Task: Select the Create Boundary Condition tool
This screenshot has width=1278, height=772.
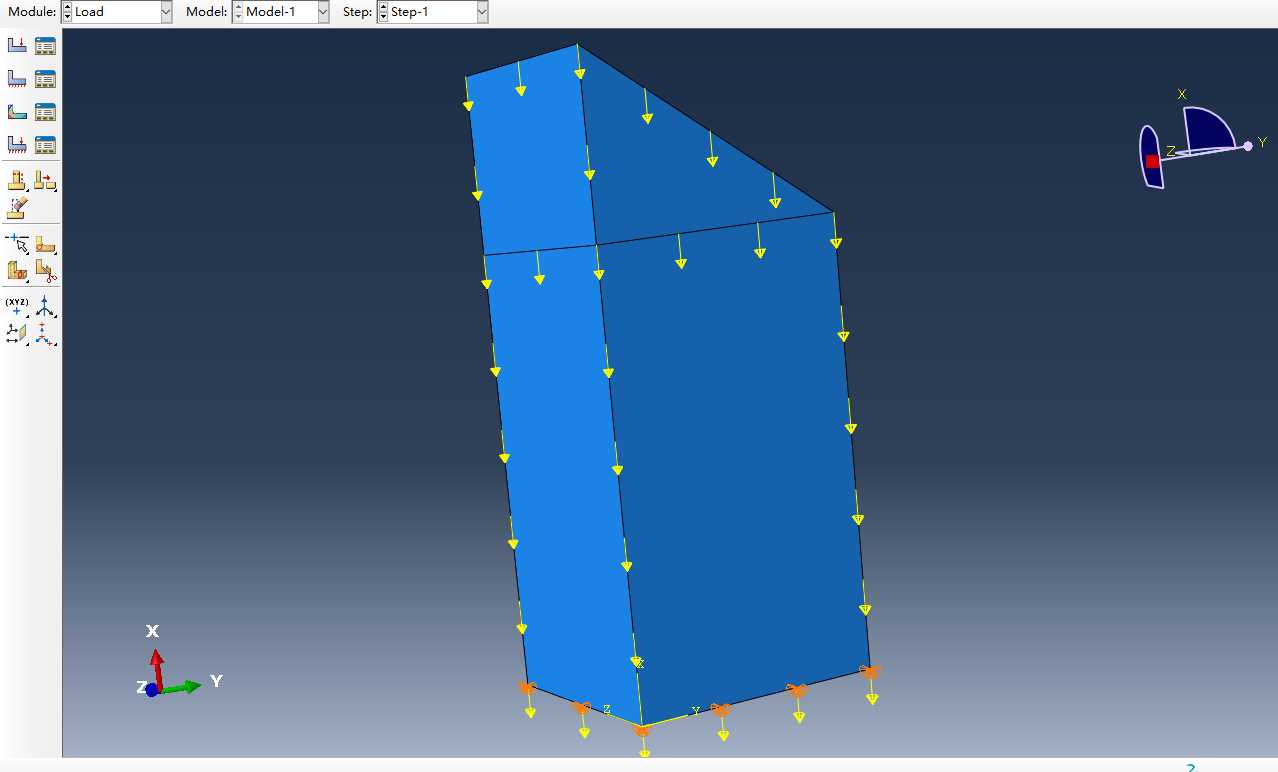Action: coord(17,78)
